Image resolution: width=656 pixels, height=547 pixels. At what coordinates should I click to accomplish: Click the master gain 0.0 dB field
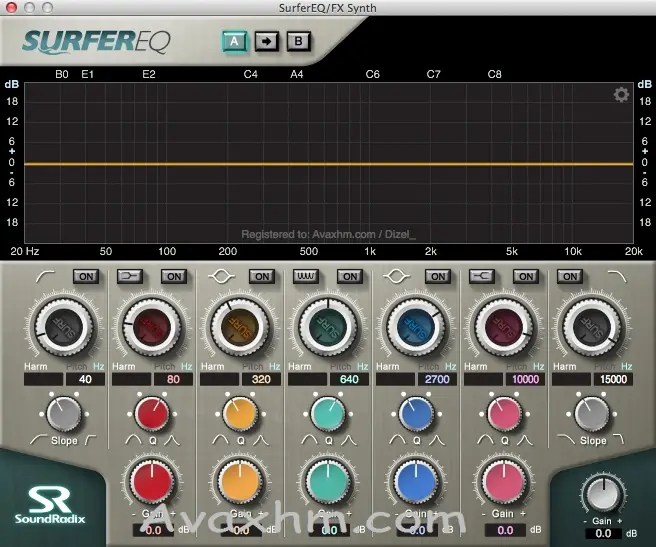pos(603,534)
